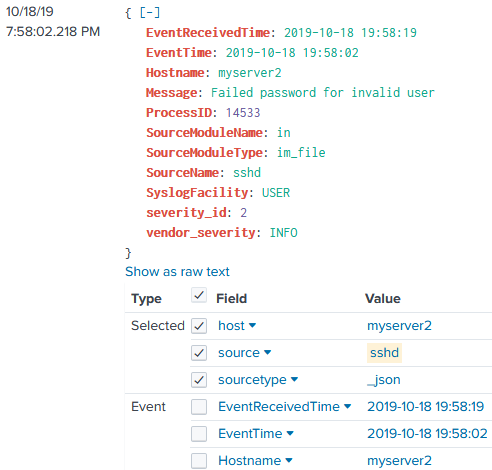
Task: Click Show as raw text link
Action: point(177,272)
